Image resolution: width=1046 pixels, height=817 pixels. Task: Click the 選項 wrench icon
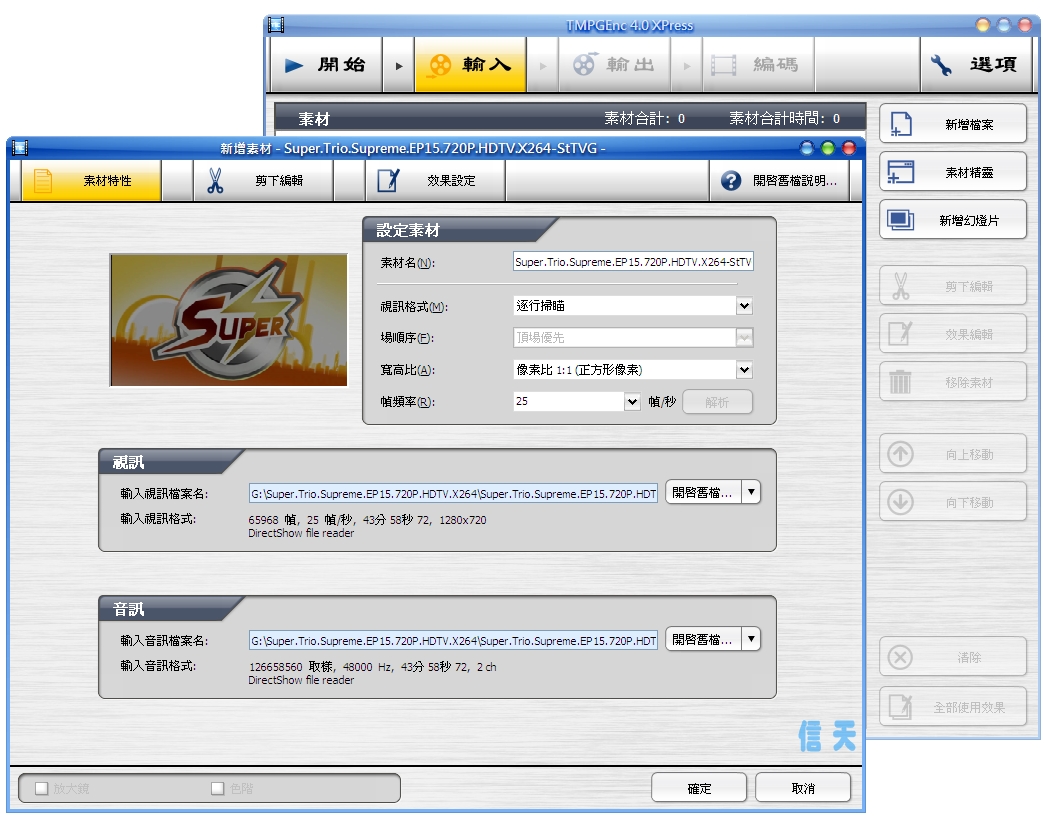[942, 65]
